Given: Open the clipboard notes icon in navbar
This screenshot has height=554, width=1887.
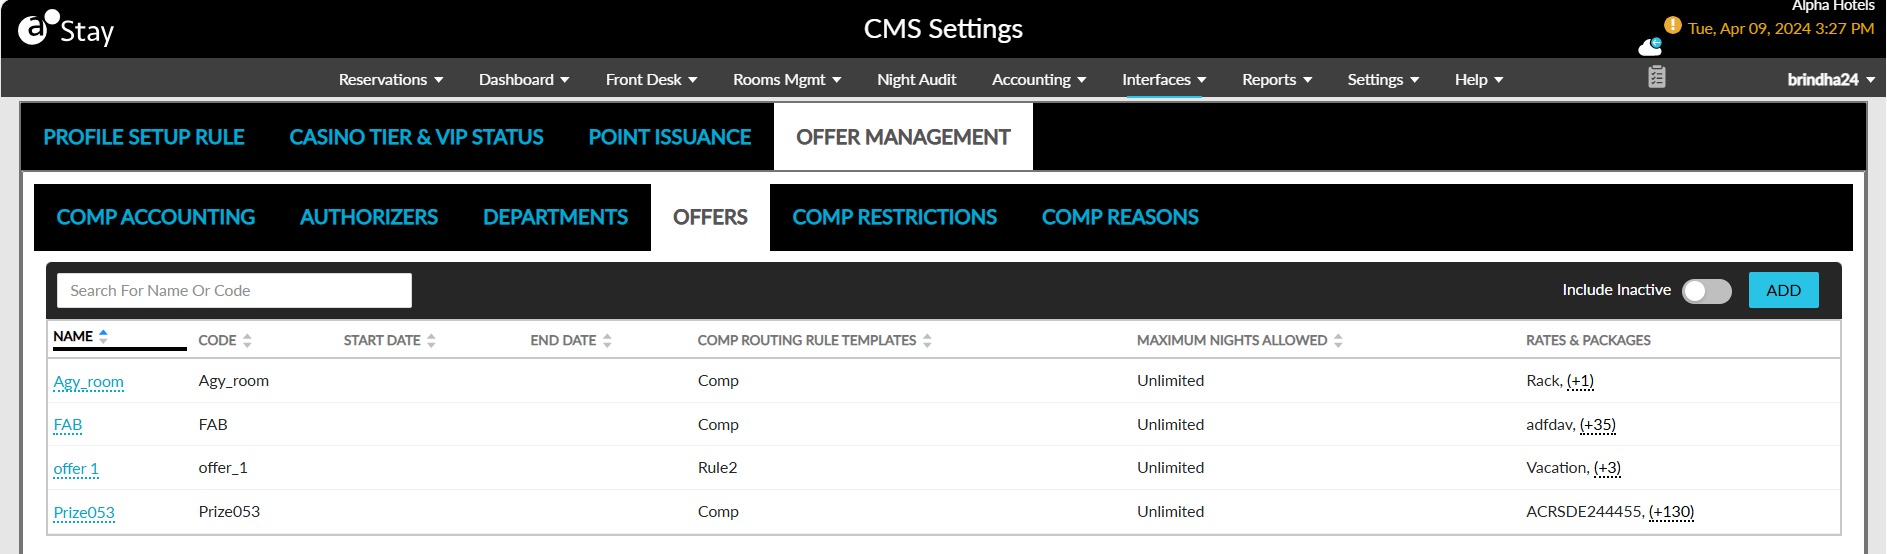Looking at the screenshot, I should point(1657,77).
